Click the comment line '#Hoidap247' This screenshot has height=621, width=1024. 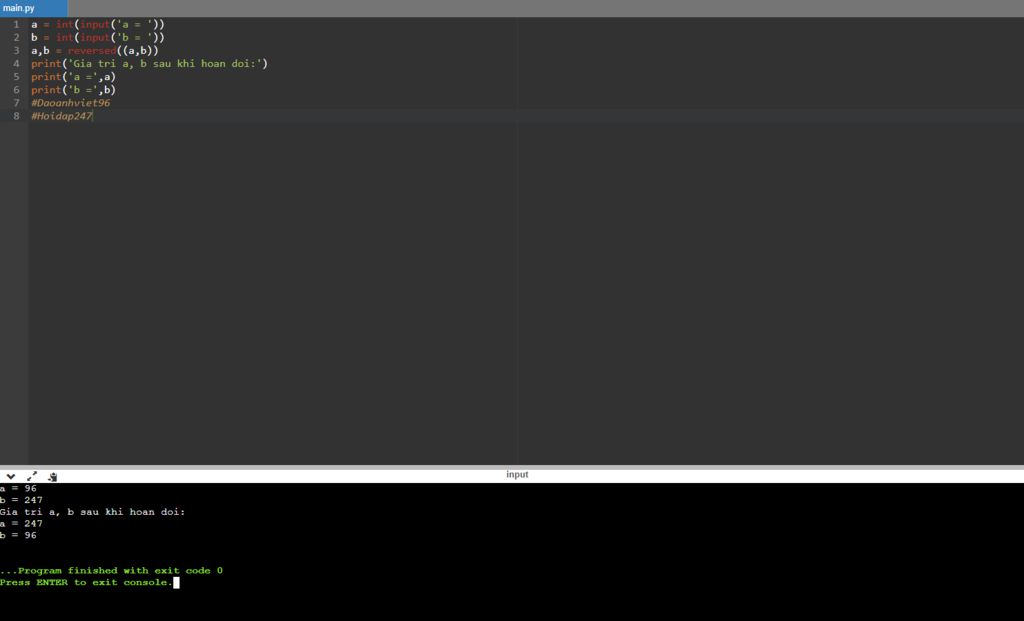62,116
